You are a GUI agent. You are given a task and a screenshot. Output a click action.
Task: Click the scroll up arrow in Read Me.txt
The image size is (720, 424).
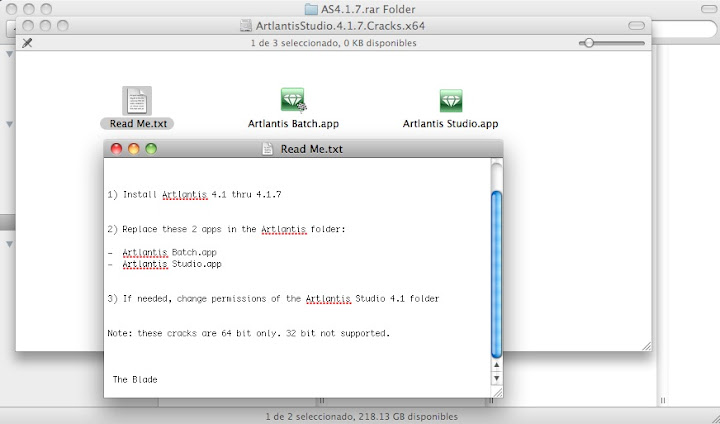coord(496,365)
